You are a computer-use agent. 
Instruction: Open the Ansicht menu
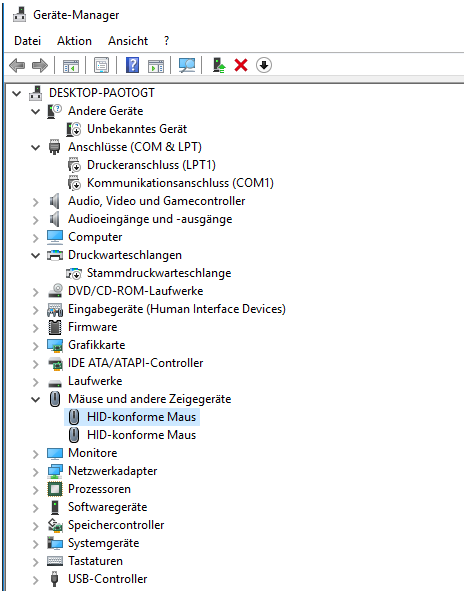click(128, 41)
